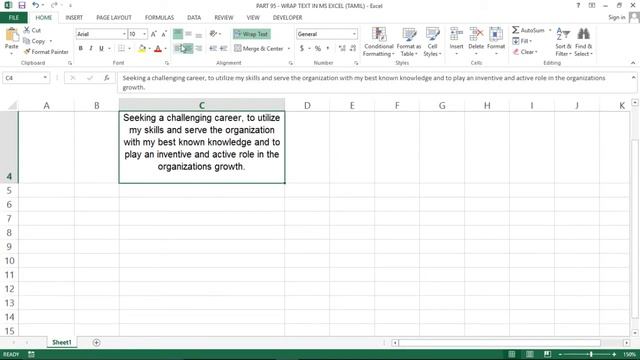
Task: Toggle align text left
Action: pos(178,49)
